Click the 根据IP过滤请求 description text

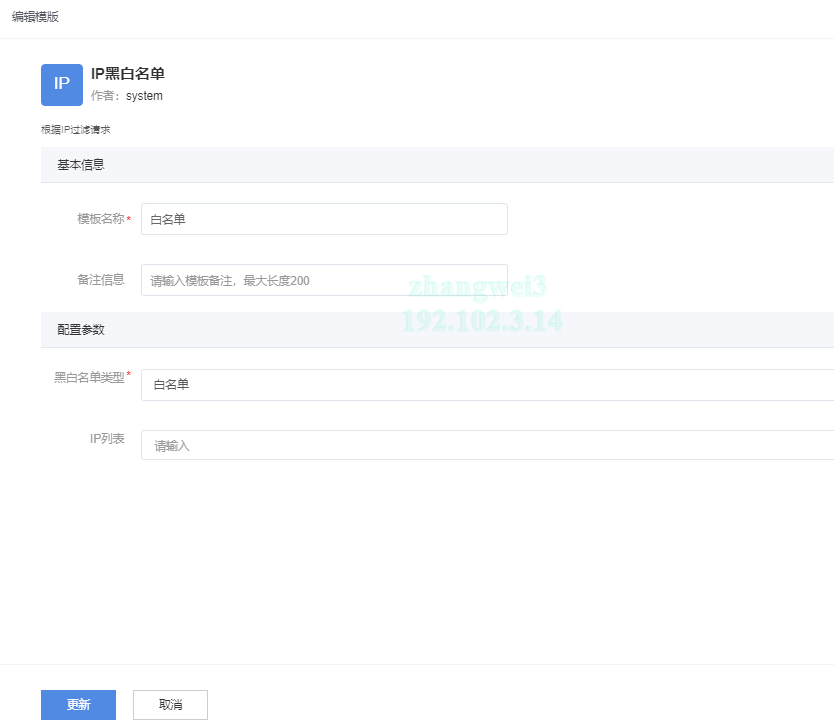(75, 130)
